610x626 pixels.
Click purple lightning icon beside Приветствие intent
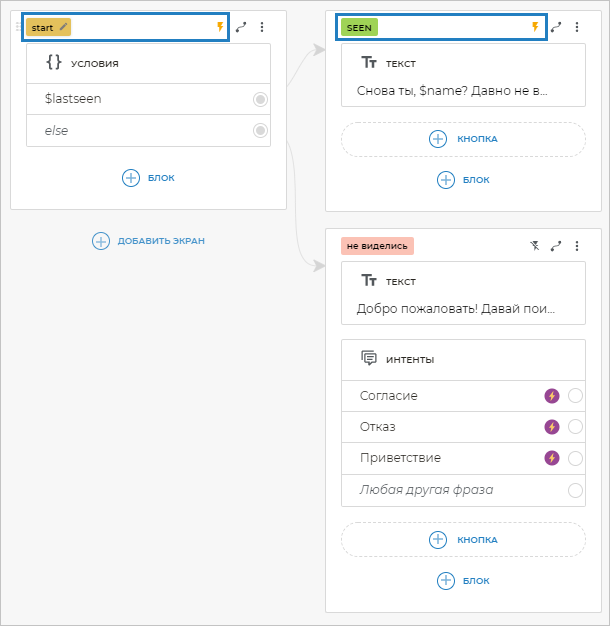tap(551, 458)
